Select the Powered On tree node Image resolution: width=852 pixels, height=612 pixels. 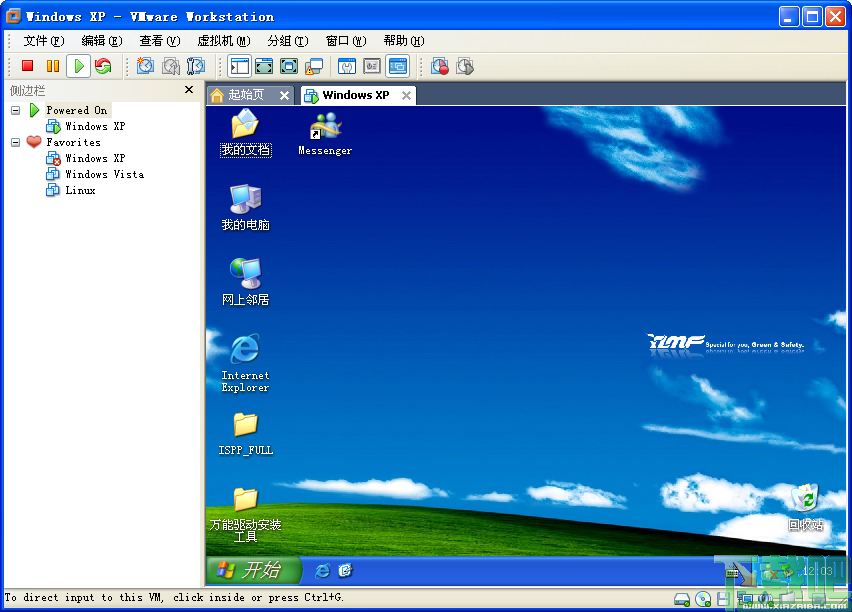[x=77, y=110]
